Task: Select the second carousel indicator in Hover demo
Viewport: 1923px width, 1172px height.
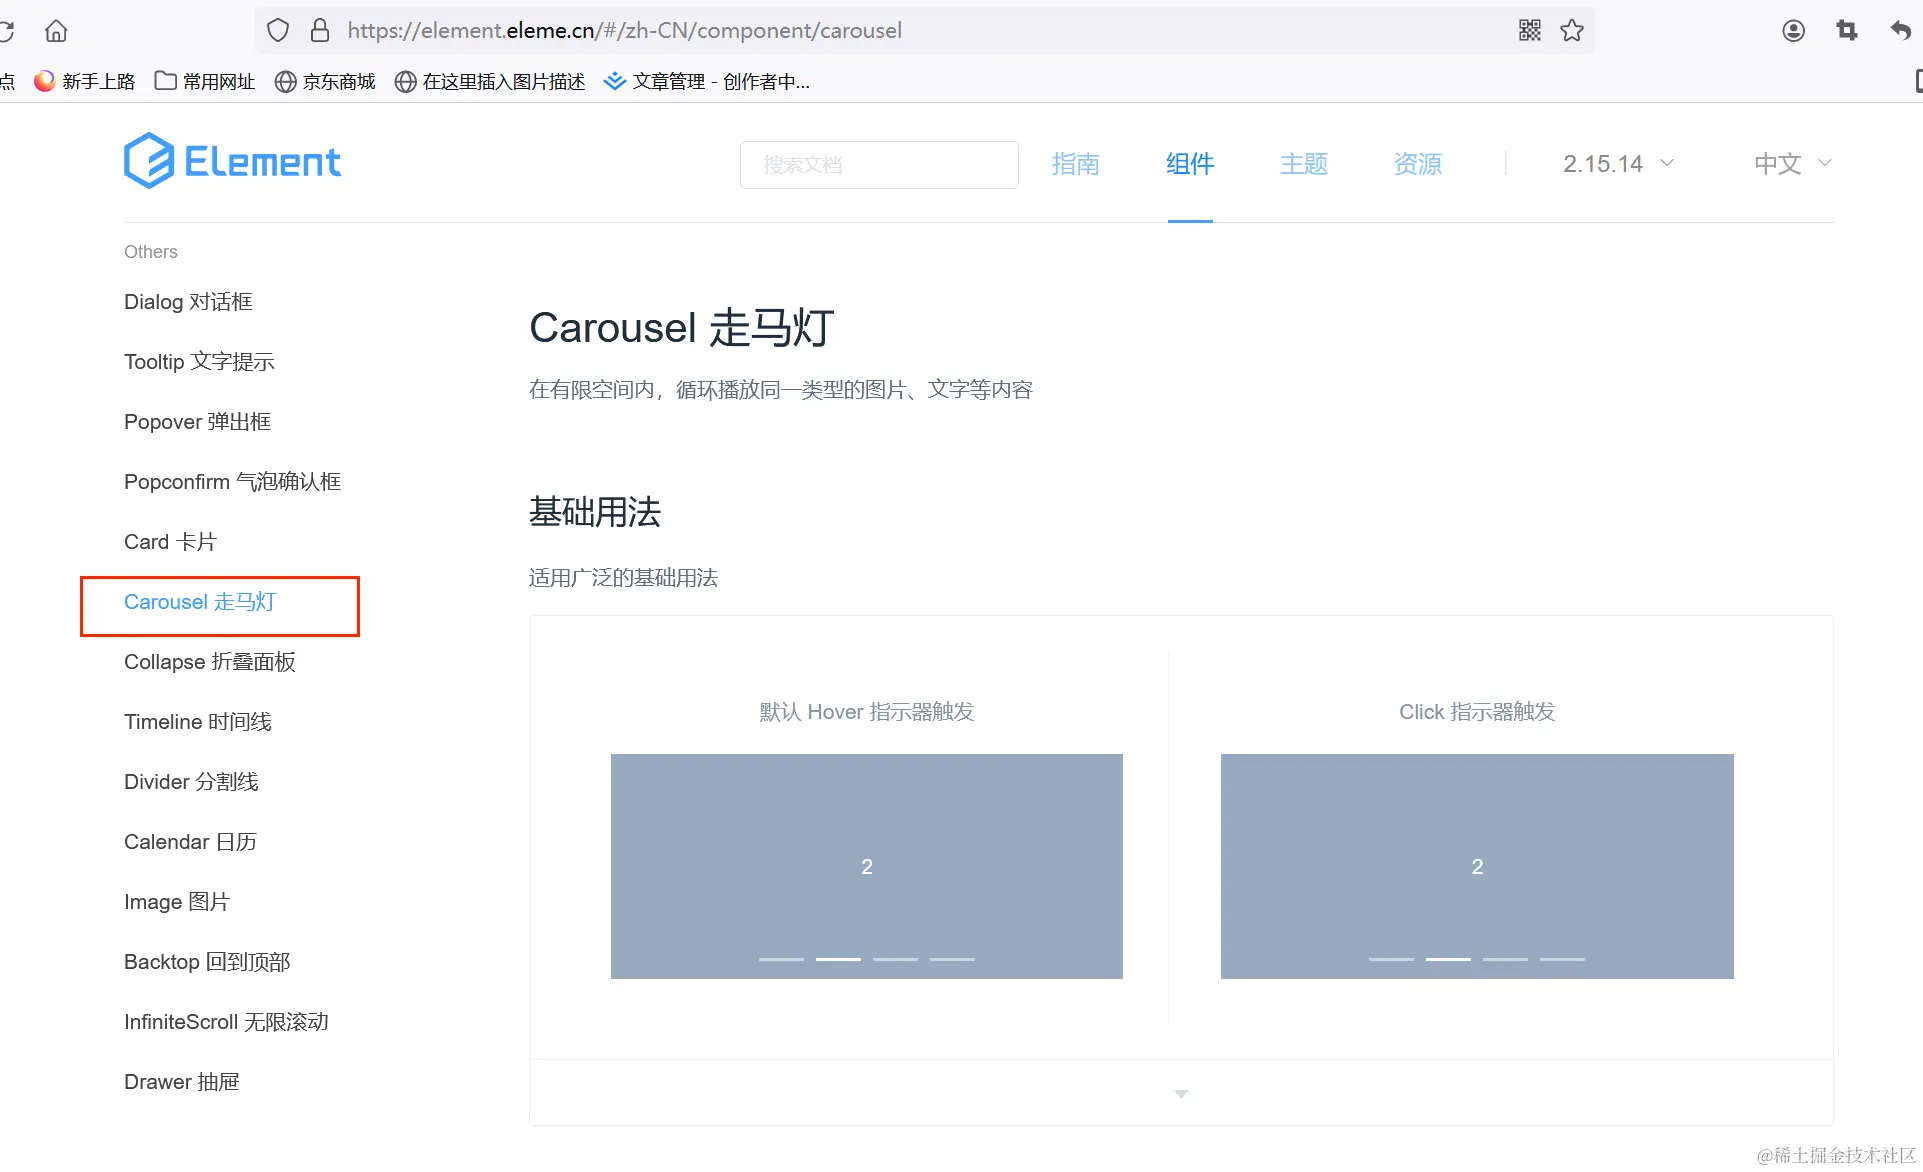Action: pos(838,958)
